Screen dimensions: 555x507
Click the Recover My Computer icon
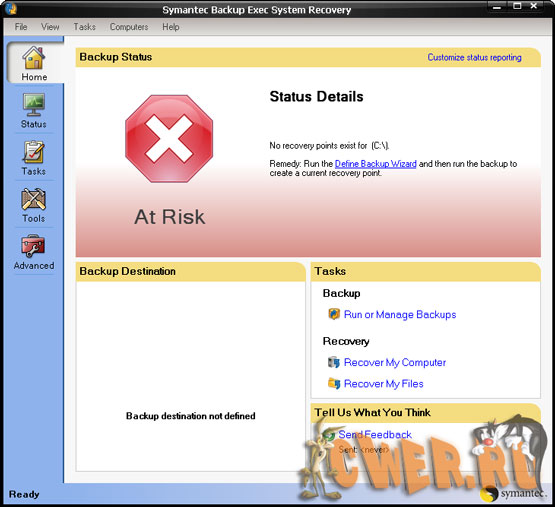tap(334, 362)
